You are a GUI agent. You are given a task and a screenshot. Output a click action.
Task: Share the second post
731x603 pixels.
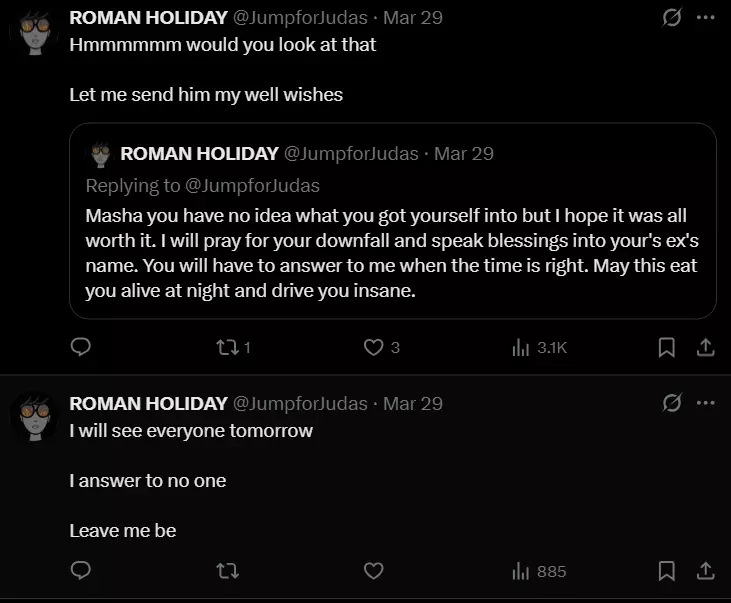[x=706, y=571]
